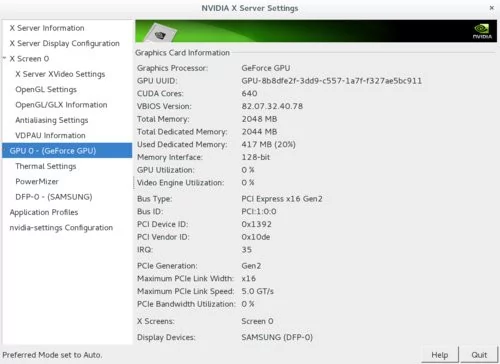Select the X Screen 0 entry
Image resolution: width=500 pixels, height=364 pixels.
coord(29,59)
